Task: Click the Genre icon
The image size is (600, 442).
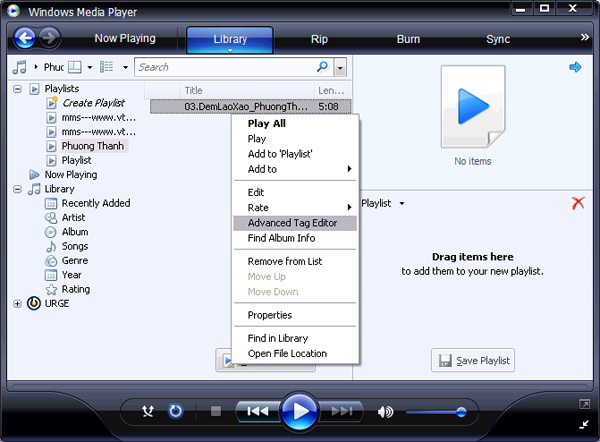Action: click(51, 261)
